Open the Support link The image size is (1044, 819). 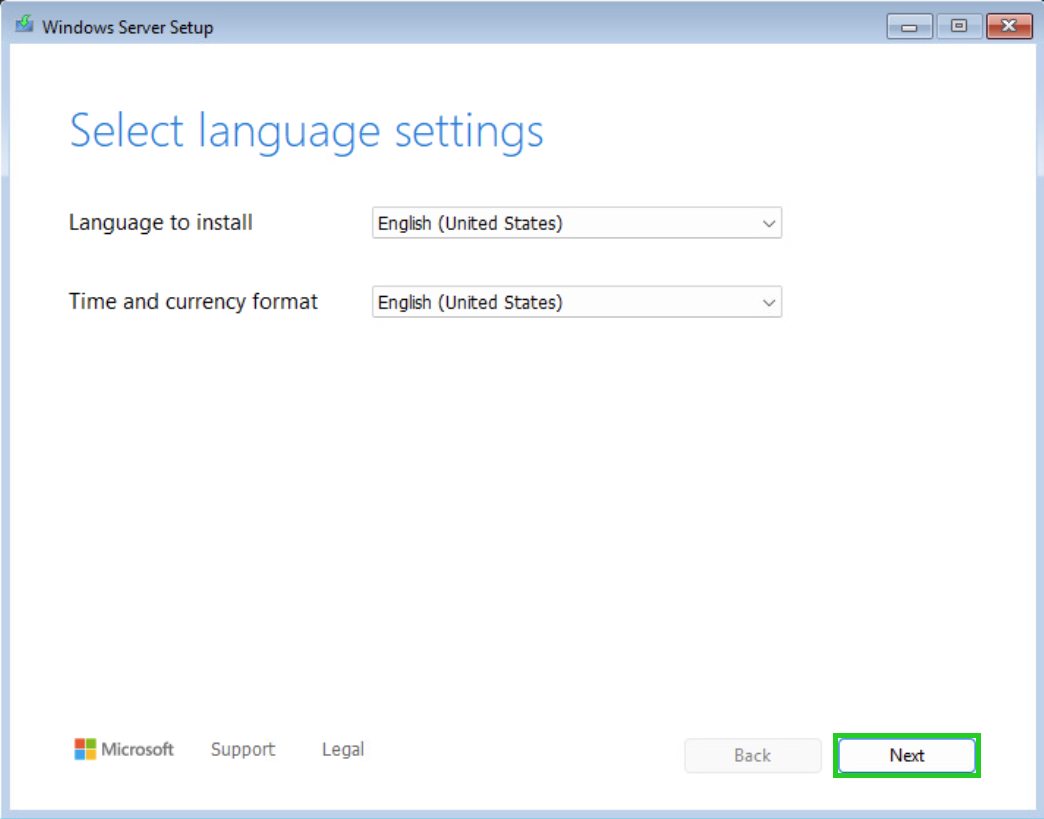tap(242, 749)
